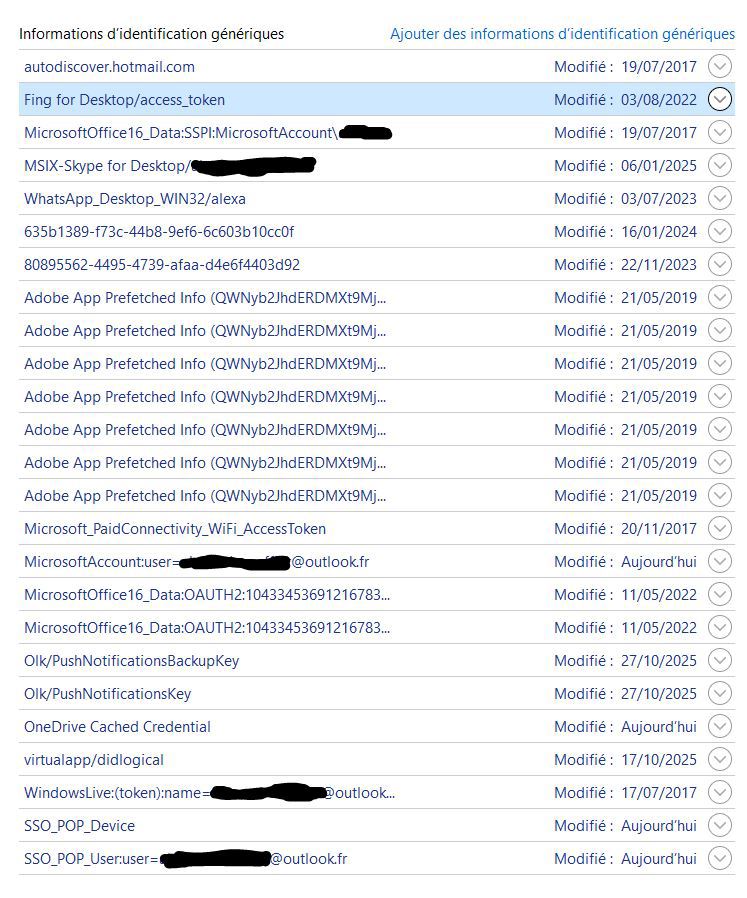
Task: Select 635b1389-f73c-44b8-9ef6-6c603b10cc0f name
Action: tap(159, 232)
